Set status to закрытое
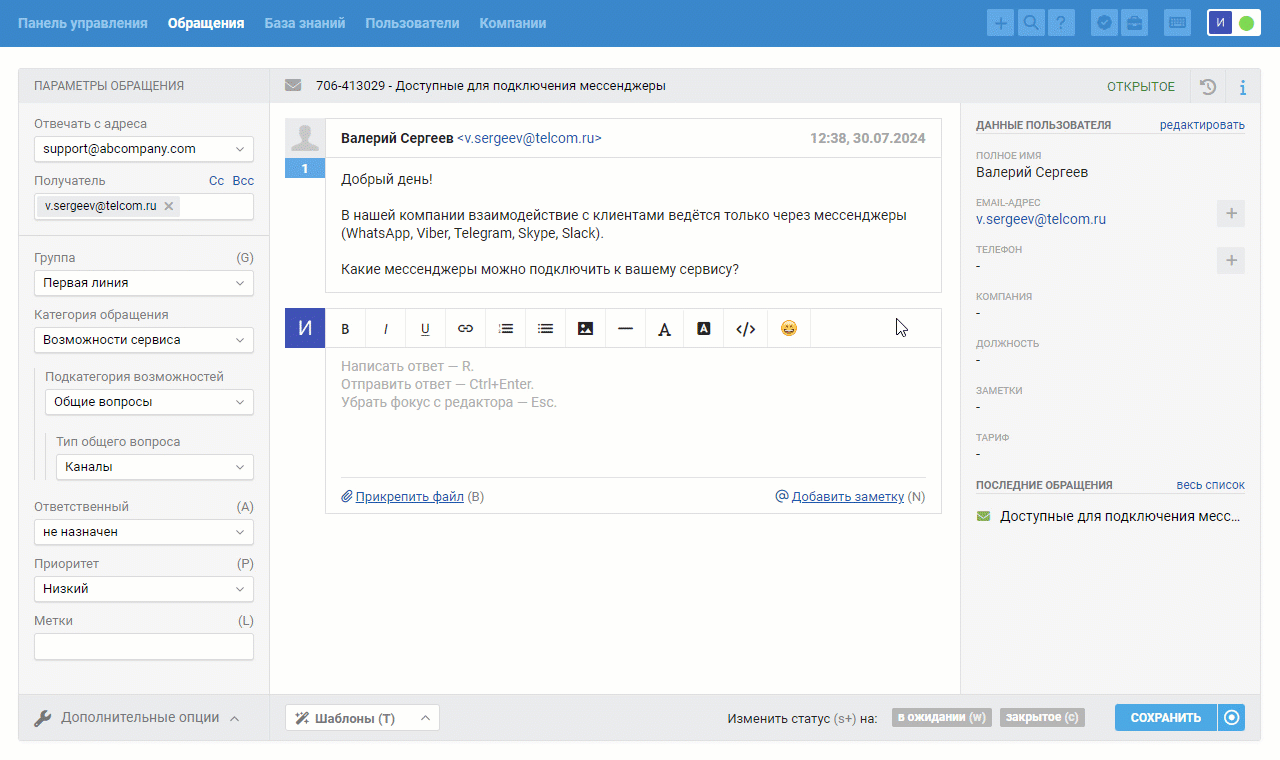1280x760 pixels. click(x=1042, y=718)
